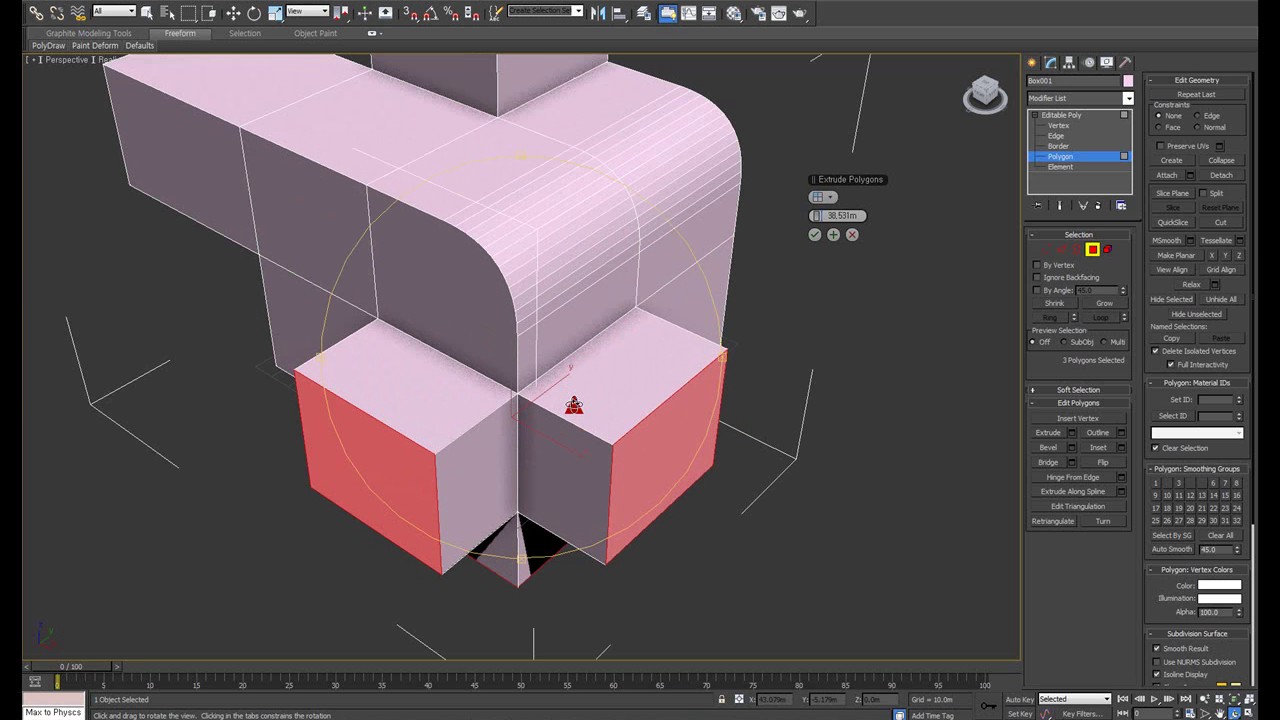1280x720 pixels.
Task: Open the Selection ribbon tab
Action: pos(244,33)
